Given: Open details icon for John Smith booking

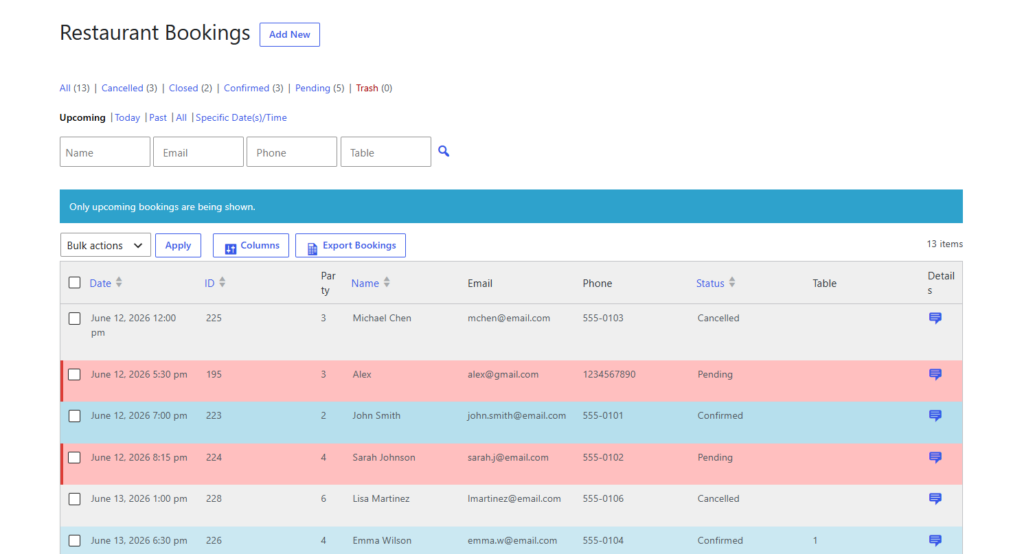Looking at the screenshot, I should (935, 416).
